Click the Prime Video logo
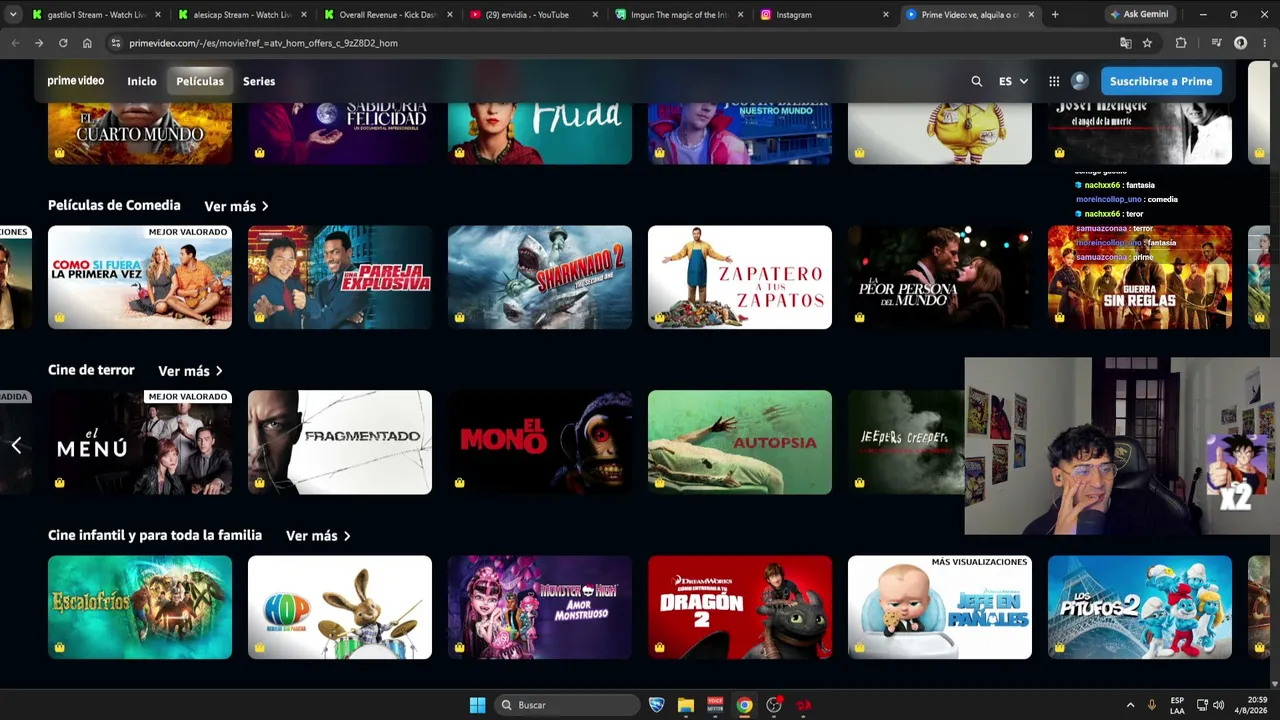The height and width of the screenshot is (720, 1280). (x=76, y=81)
